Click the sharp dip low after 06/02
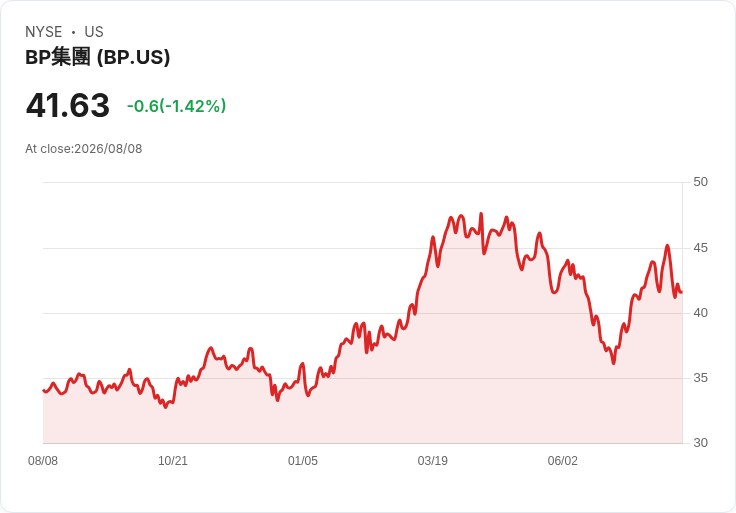 613,363
